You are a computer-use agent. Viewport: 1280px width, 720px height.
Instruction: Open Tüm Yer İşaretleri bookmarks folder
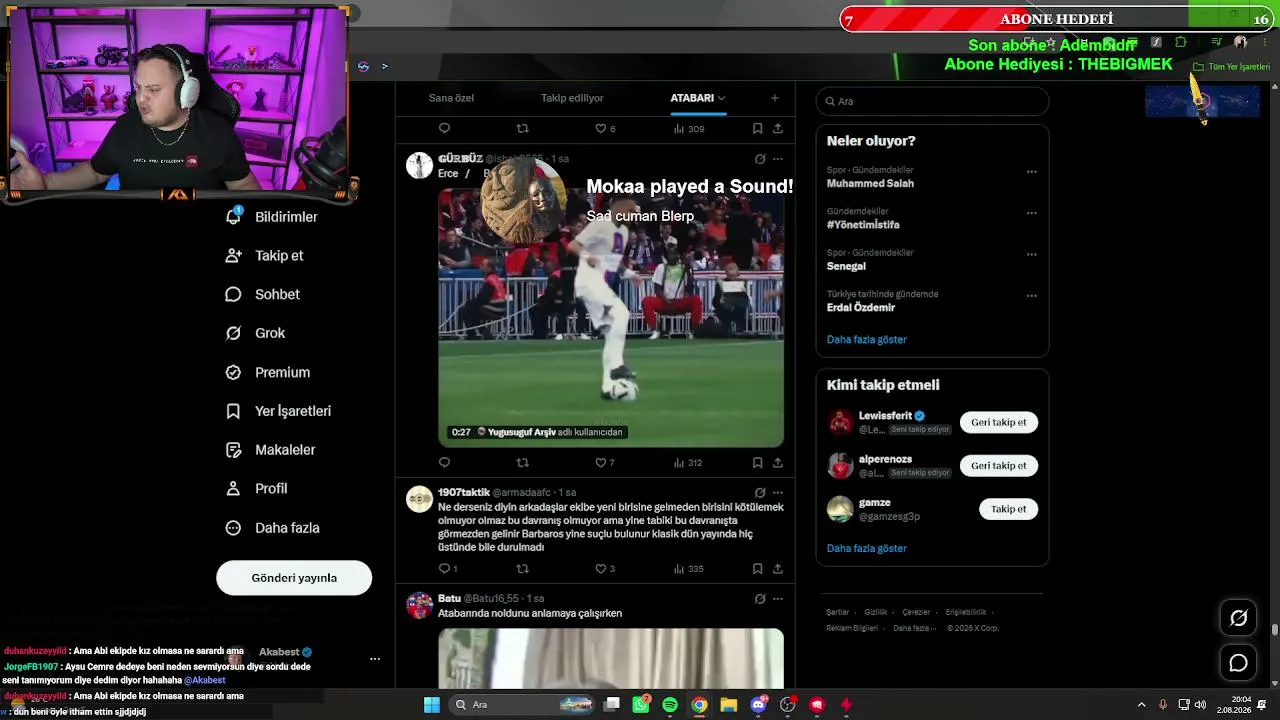1232,67
